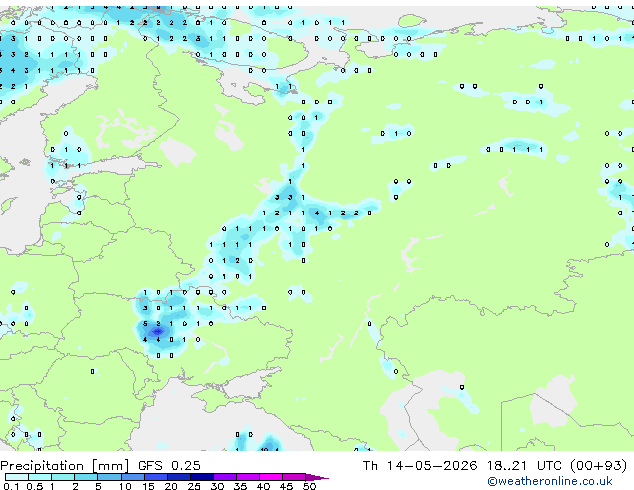634x490 pixels.
Task: Click the 0.1–0.5 mm legend color box
Action: pos(17,477)
